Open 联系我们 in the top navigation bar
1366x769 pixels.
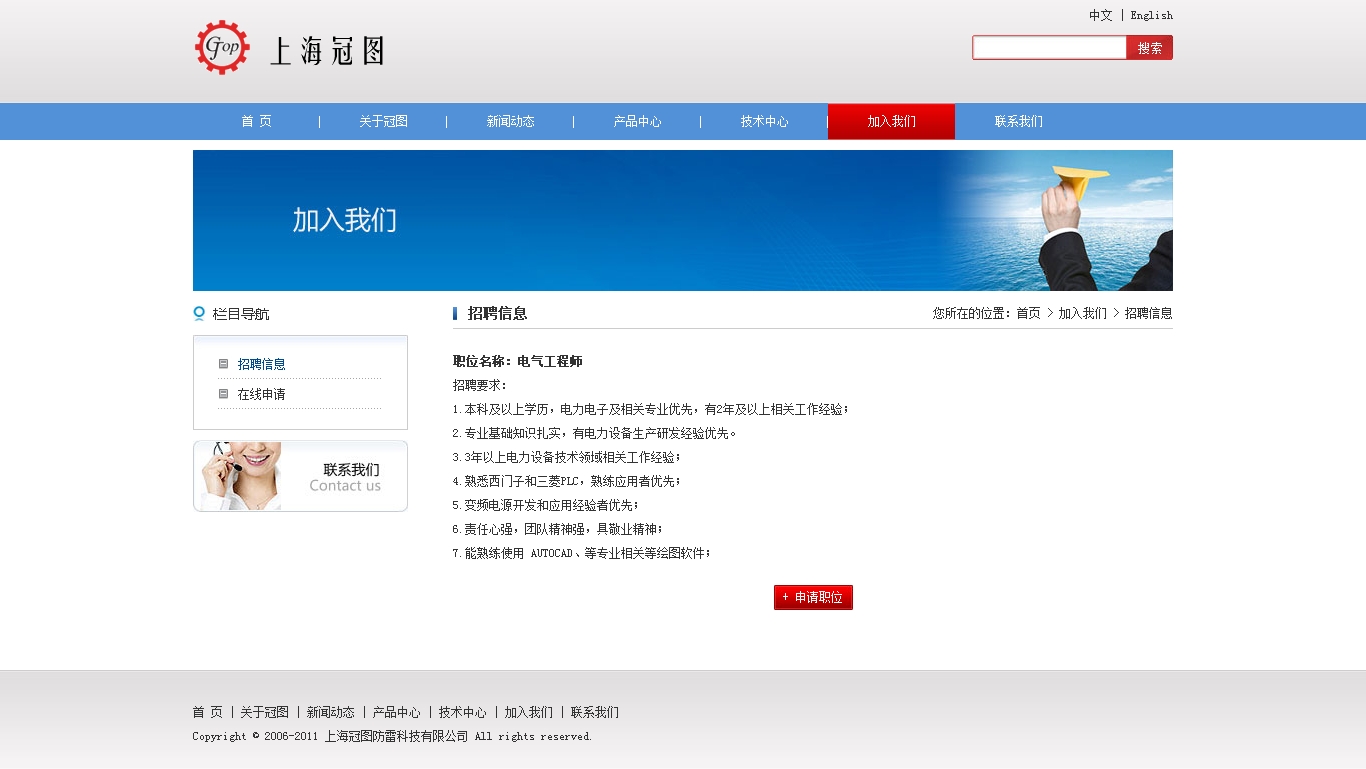tap(1018, 121)
